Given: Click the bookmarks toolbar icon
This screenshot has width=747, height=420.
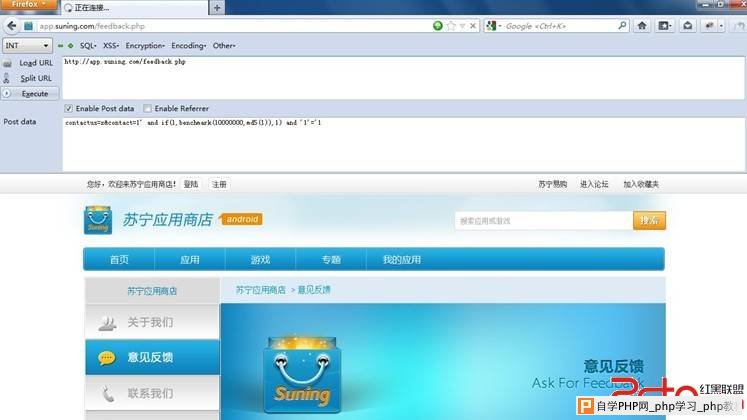Looking at the screenshot, I should (x=665, y=26).
